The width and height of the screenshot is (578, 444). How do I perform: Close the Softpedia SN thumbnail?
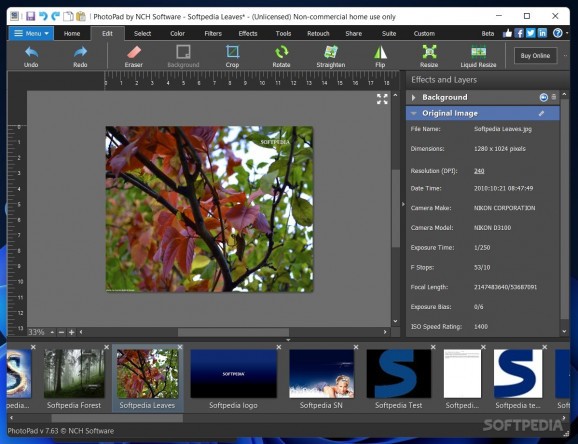click(356, 347)
